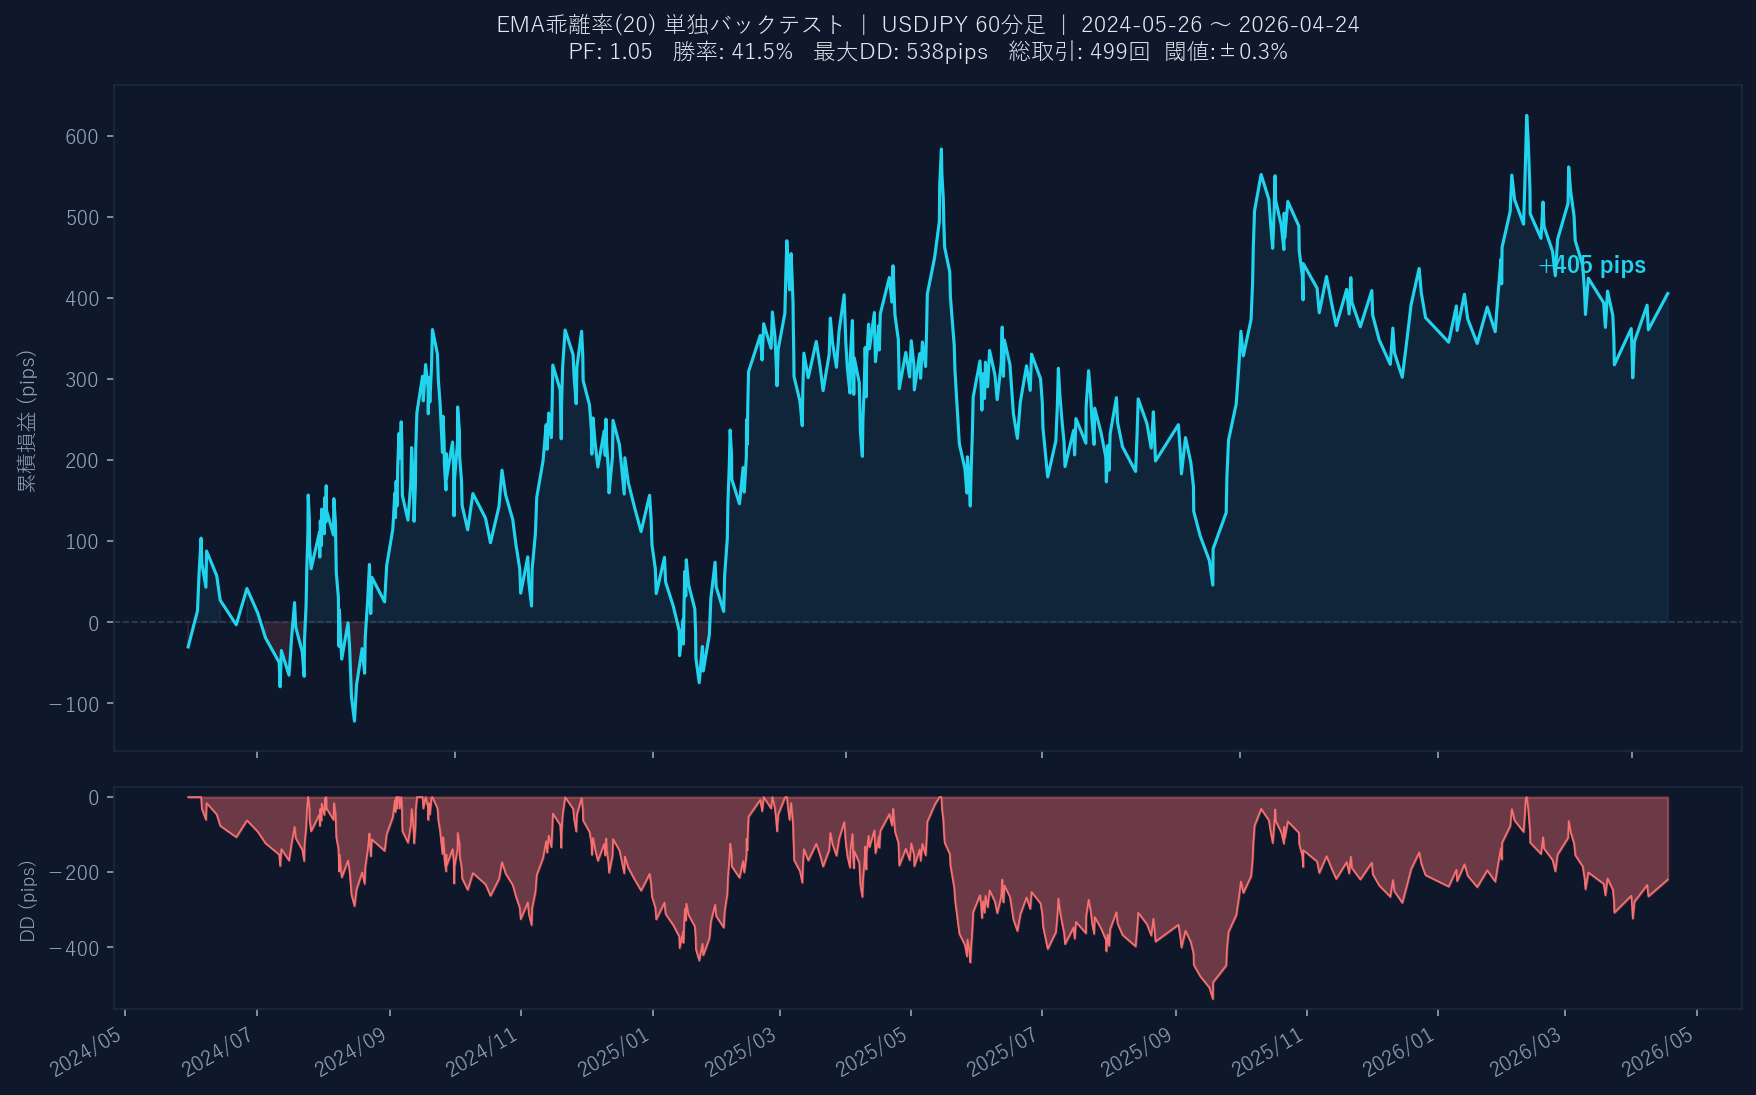
Task: Click the 累積損益 (pips) y-axis label
Action: [x=27, y=420]
